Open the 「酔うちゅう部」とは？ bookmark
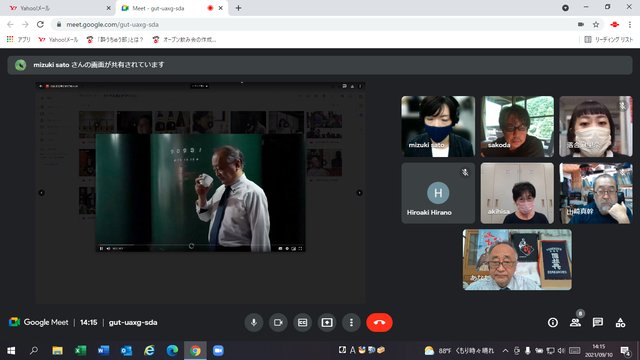 115,40
